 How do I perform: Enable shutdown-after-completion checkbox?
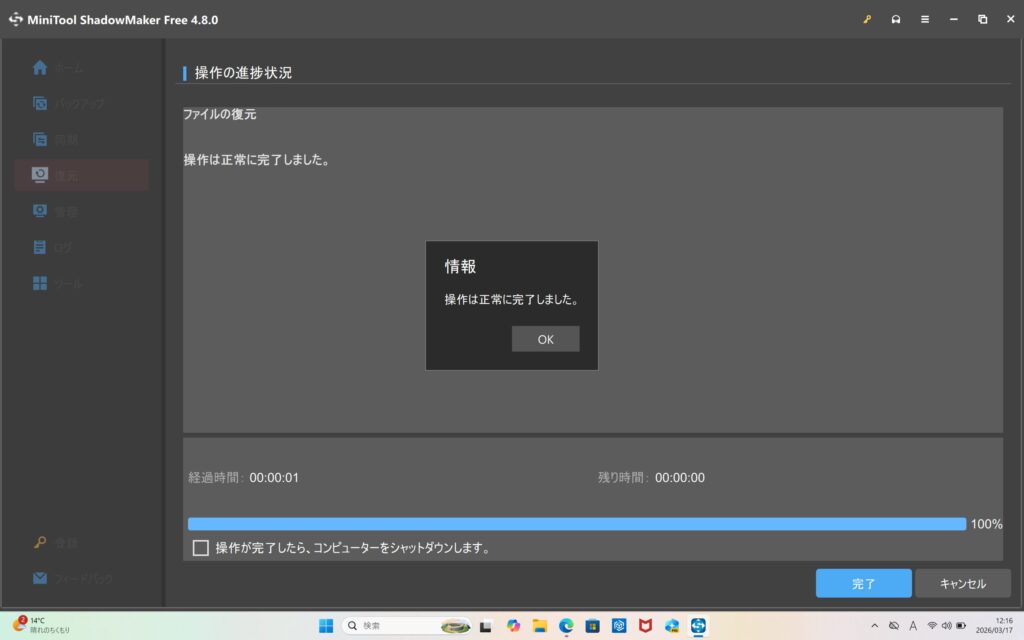[x=201, y=548]
